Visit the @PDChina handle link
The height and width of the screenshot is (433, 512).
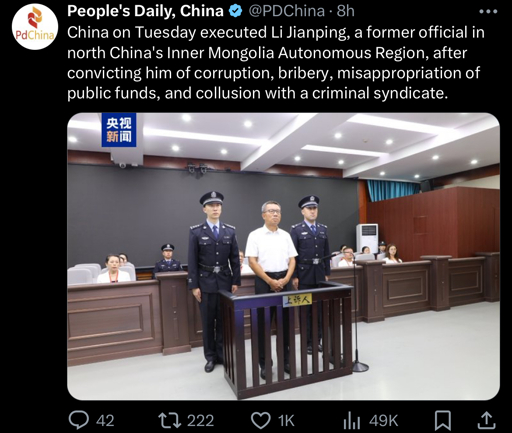pyautogui.click(x=287, y=11)
